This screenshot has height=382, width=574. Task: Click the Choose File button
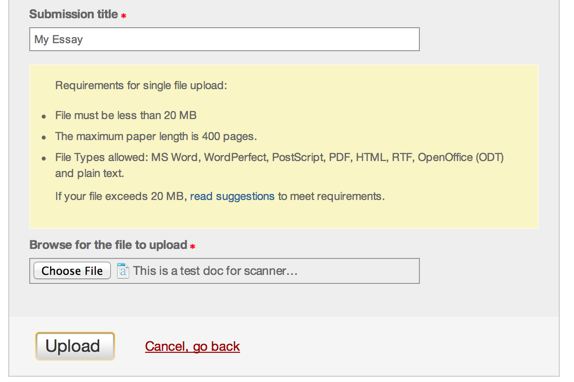[72, 271]
